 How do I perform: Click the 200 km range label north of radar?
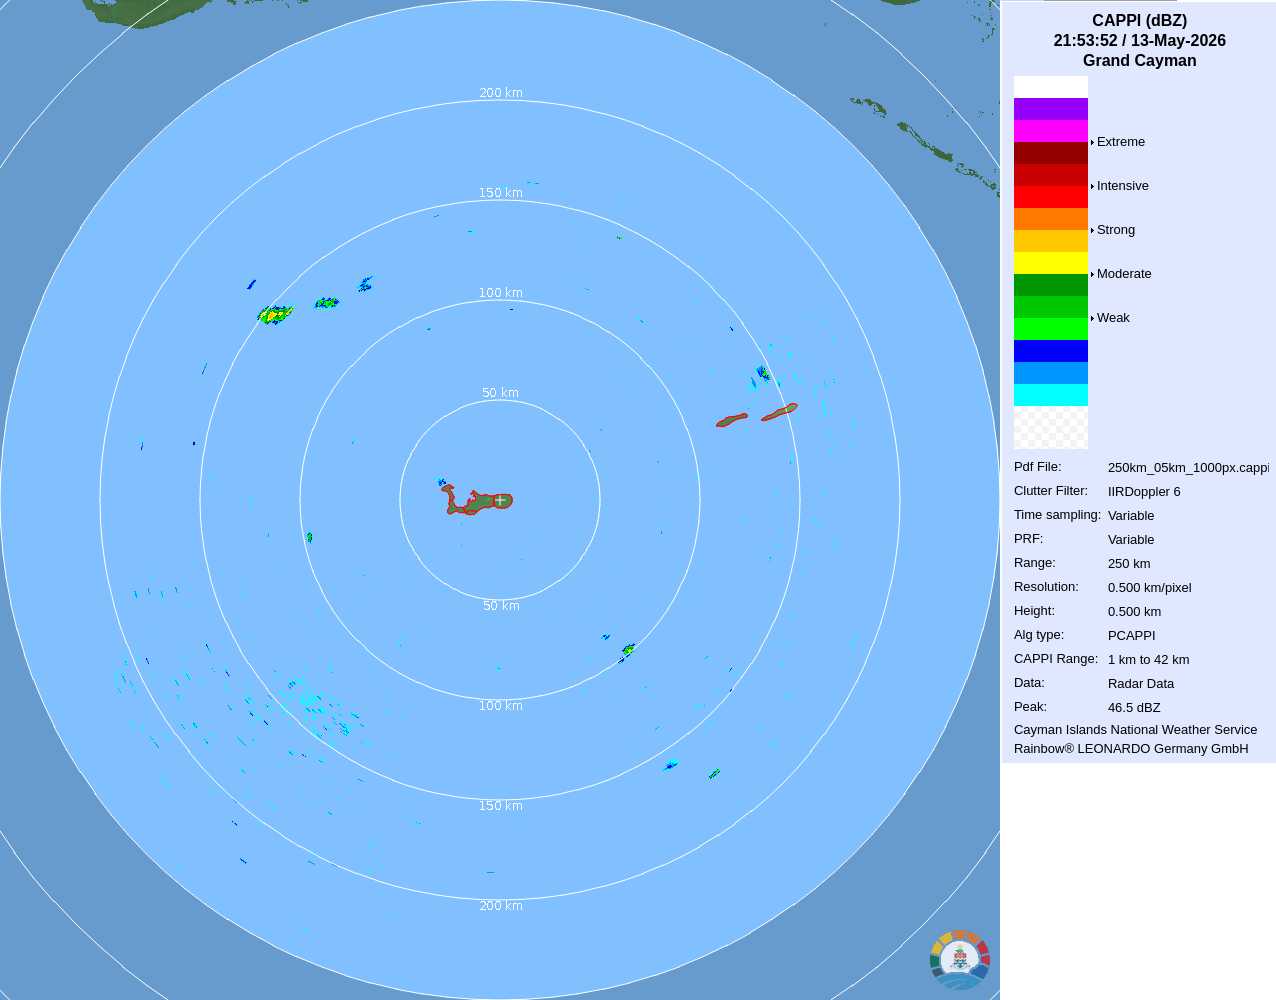pos(501,93)
